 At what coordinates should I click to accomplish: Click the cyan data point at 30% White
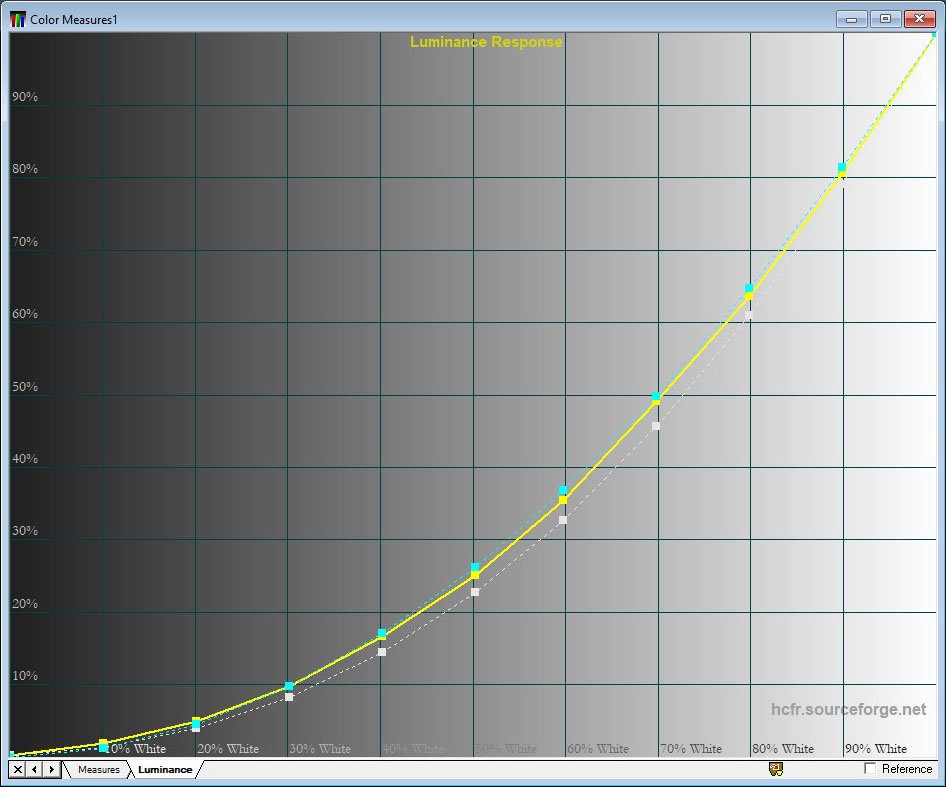pyautogui.click(x=289, y=686)
